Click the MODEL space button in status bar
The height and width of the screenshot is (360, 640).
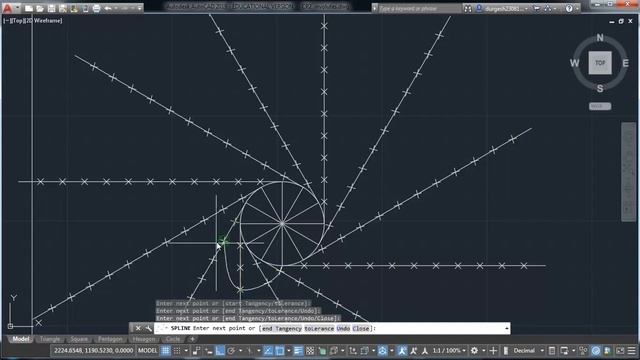coord(148,351)
